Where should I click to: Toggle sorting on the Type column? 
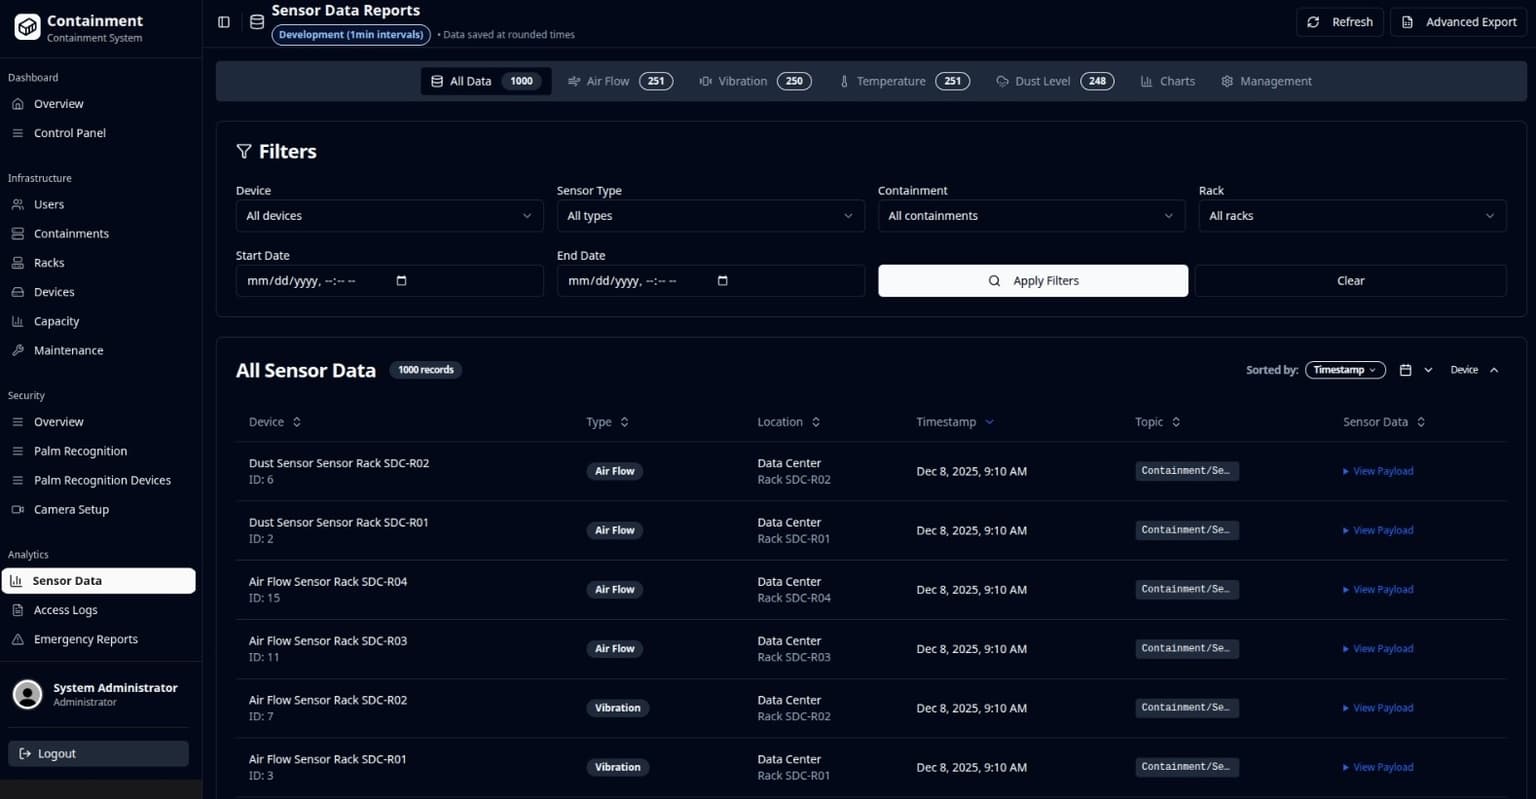coord(625,422)
